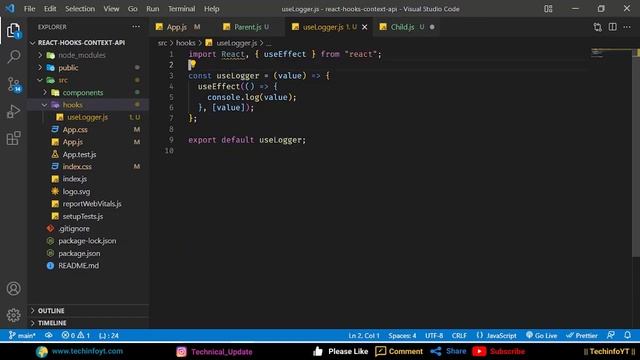Viewport: 640px width, 360px height.
Task: Open the Run menu
Action: coord(153,9)
